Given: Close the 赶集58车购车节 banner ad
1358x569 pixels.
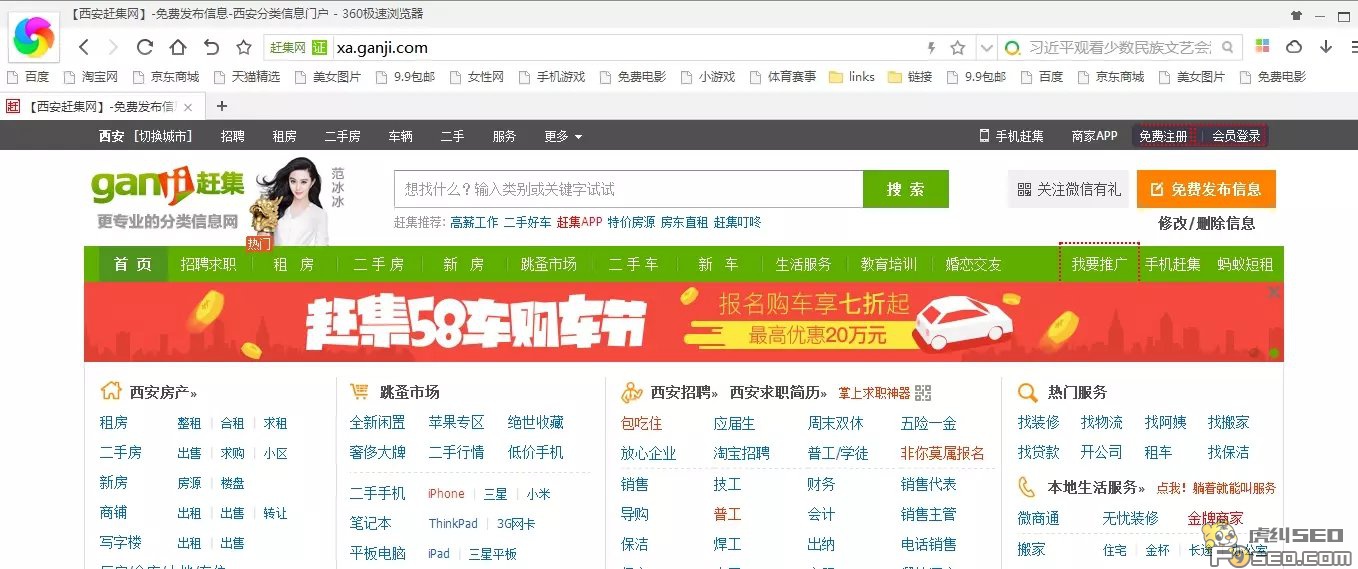Looking at the screenshot, I should click(1274, 292).
